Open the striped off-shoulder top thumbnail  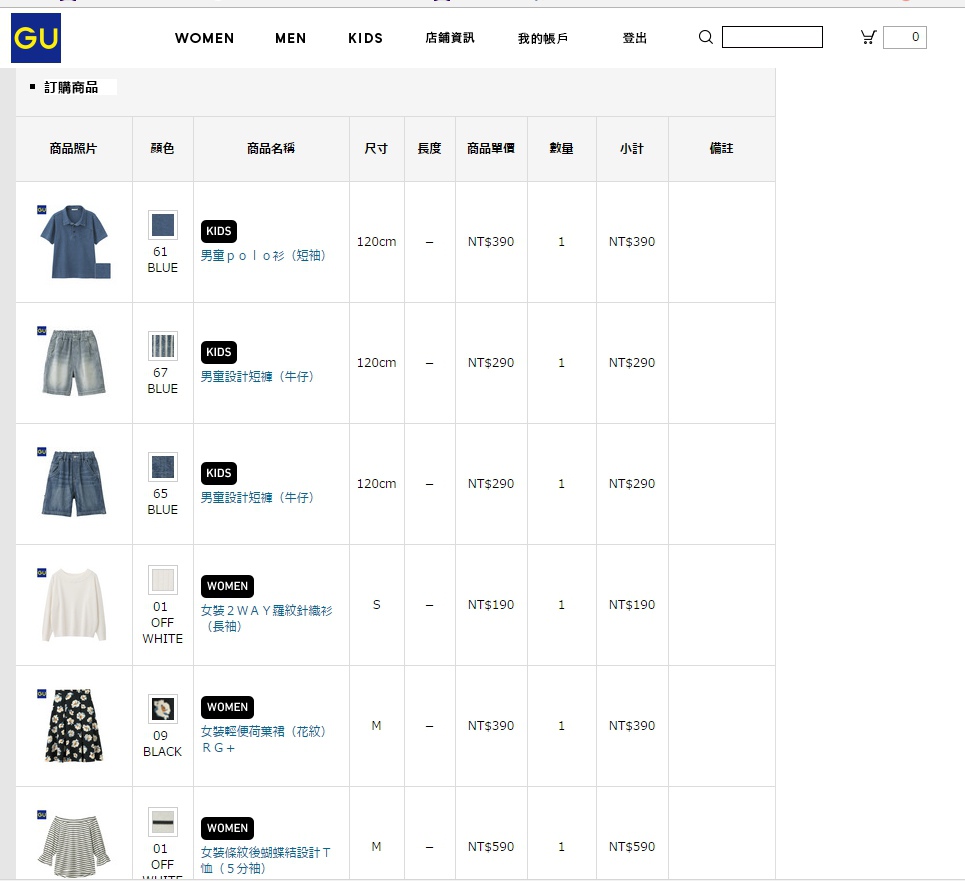74,846
